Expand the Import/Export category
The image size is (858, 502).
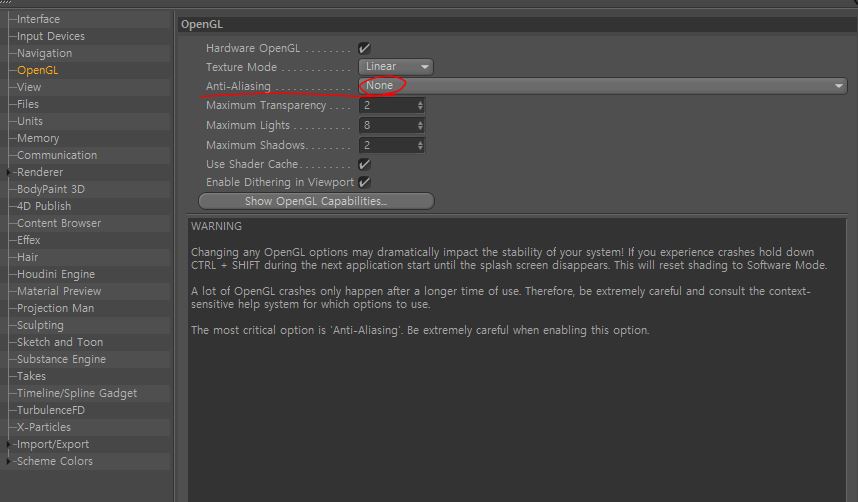coord(10,444)
